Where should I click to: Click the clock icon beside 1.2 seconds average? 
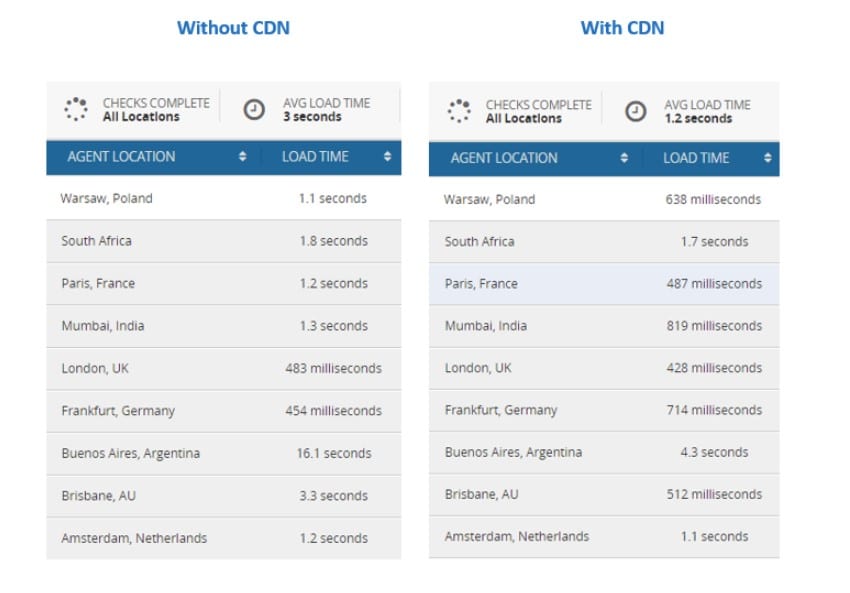635,111
